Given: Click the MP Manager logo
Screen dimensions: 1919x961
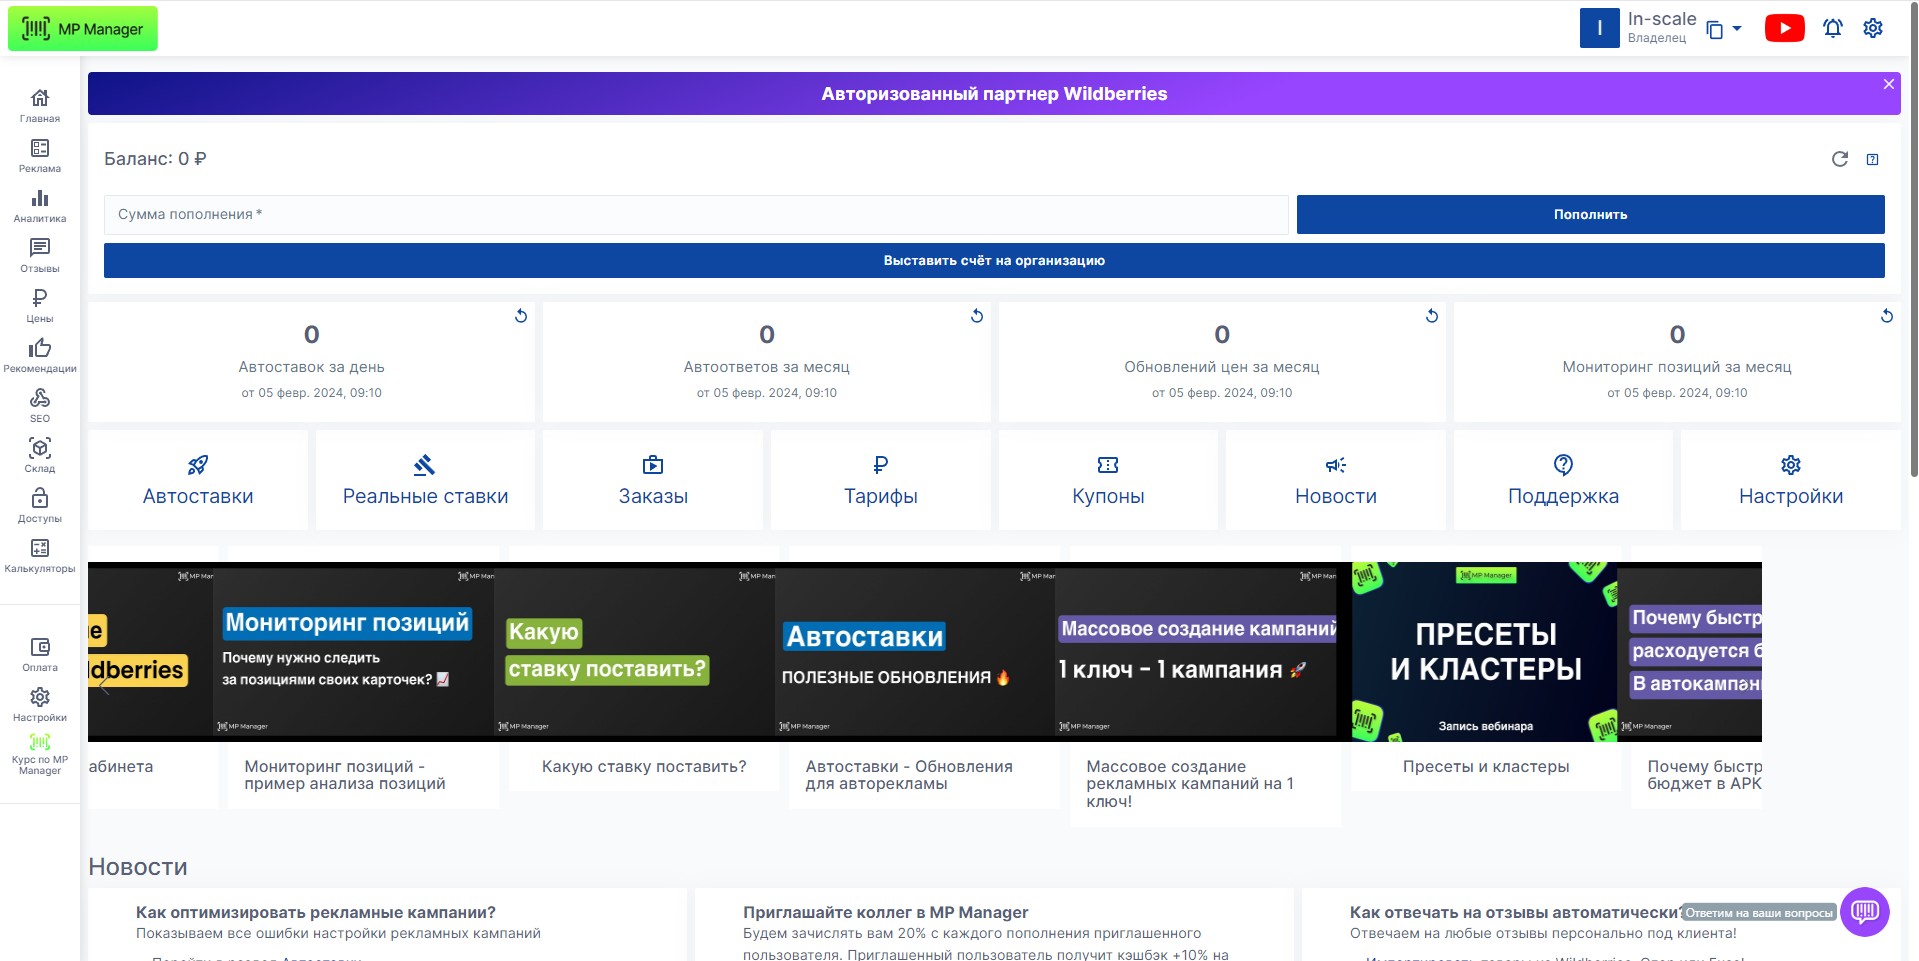Looking at the screenshot, I should 83,29.
